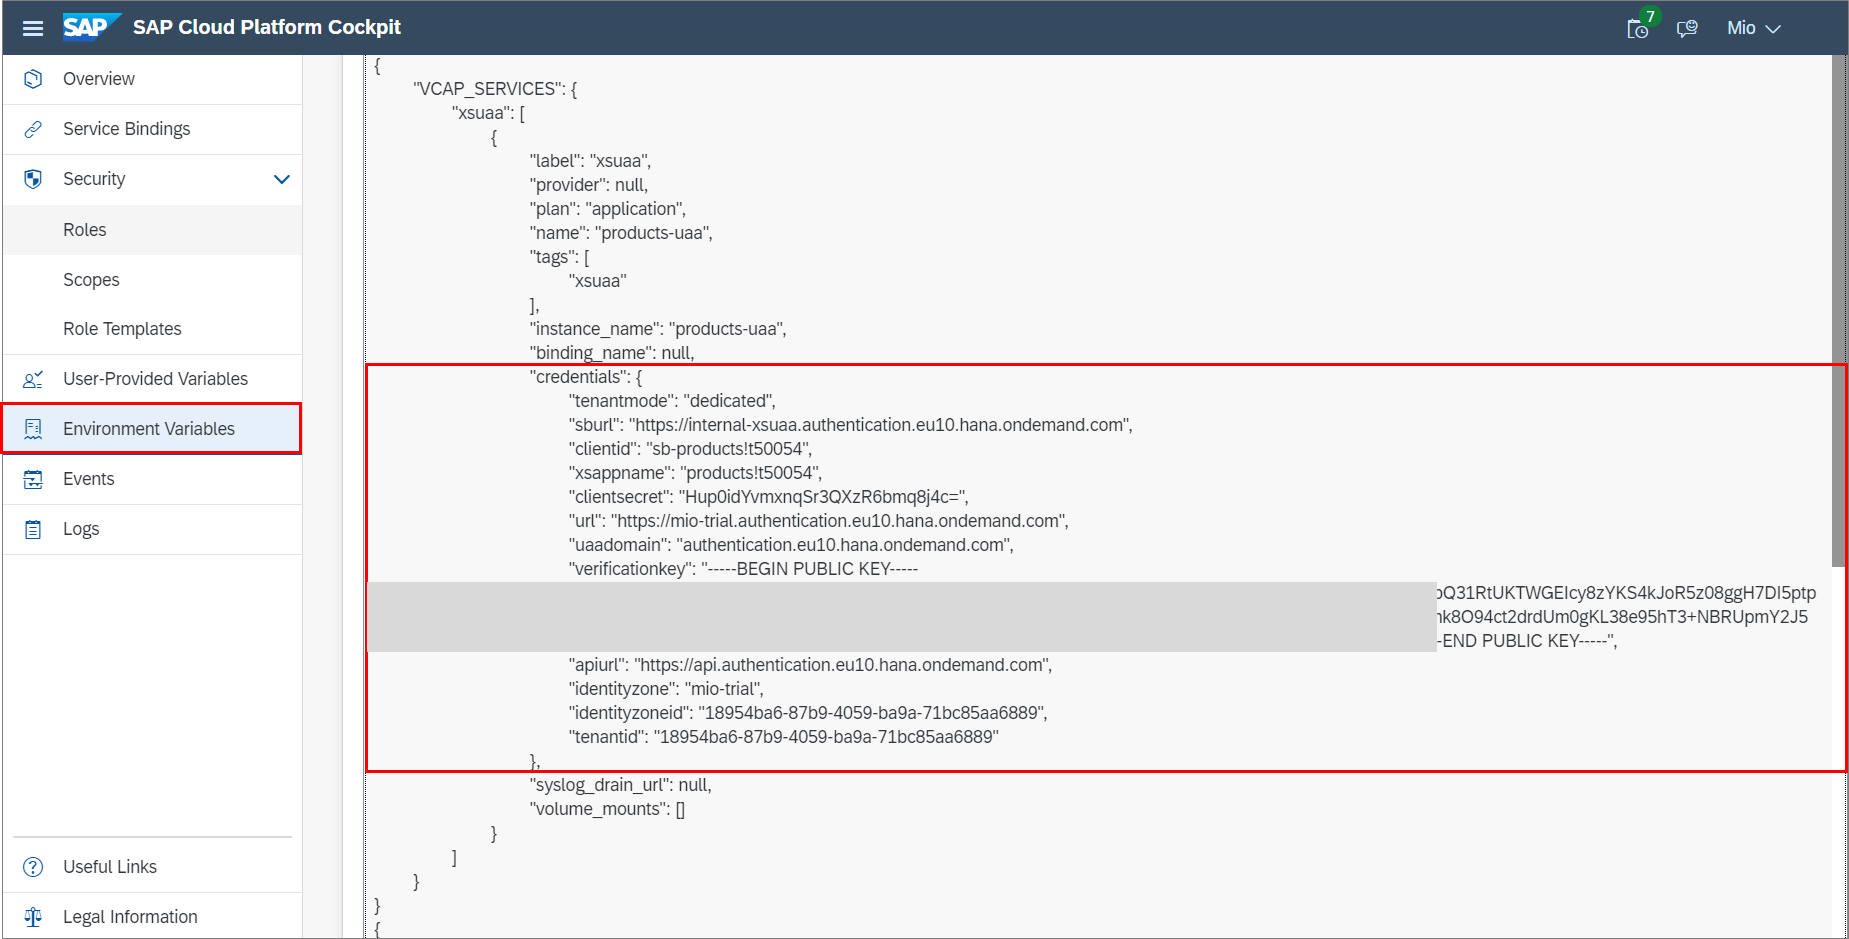The image size is (1849, 939).
Task: Click the "clientid" value line
Action: click(x=690, y=449)
